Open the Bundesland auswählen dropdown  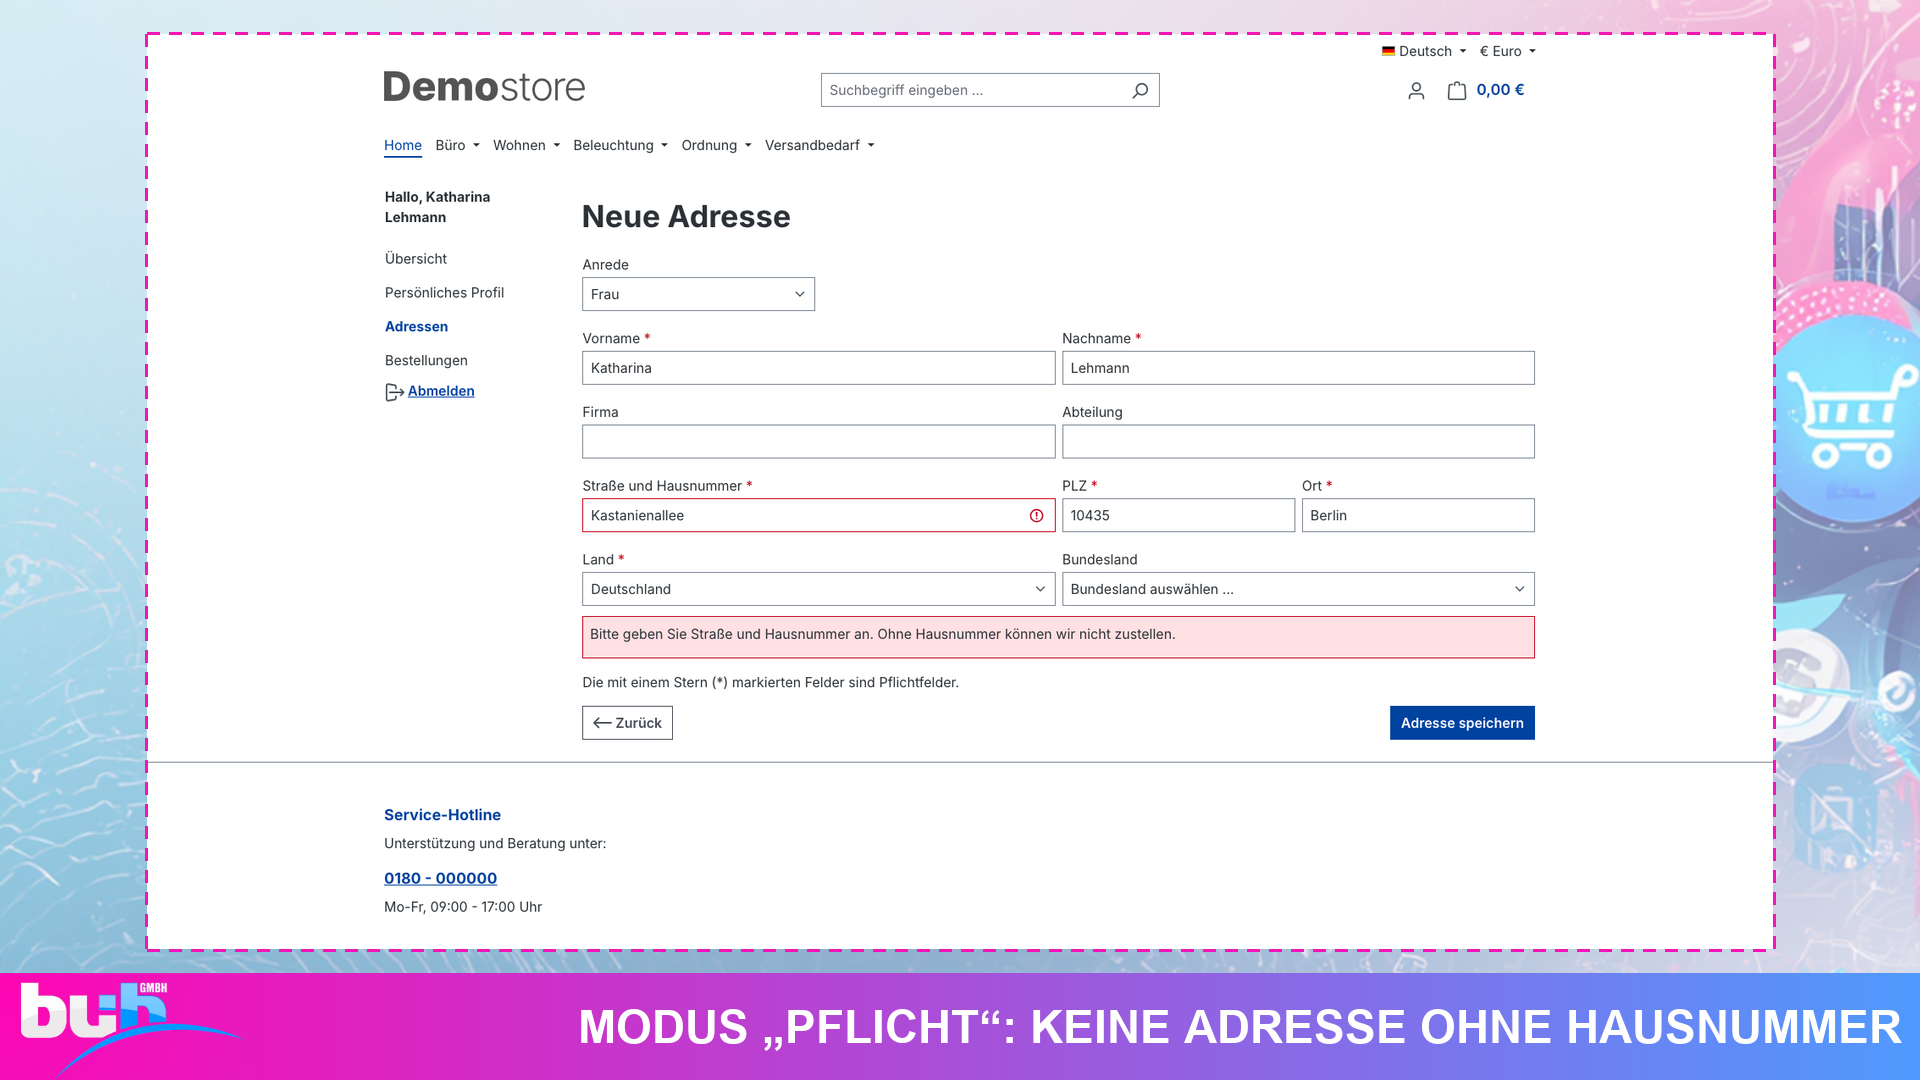pyautogui.click(x=1298, y=589)
